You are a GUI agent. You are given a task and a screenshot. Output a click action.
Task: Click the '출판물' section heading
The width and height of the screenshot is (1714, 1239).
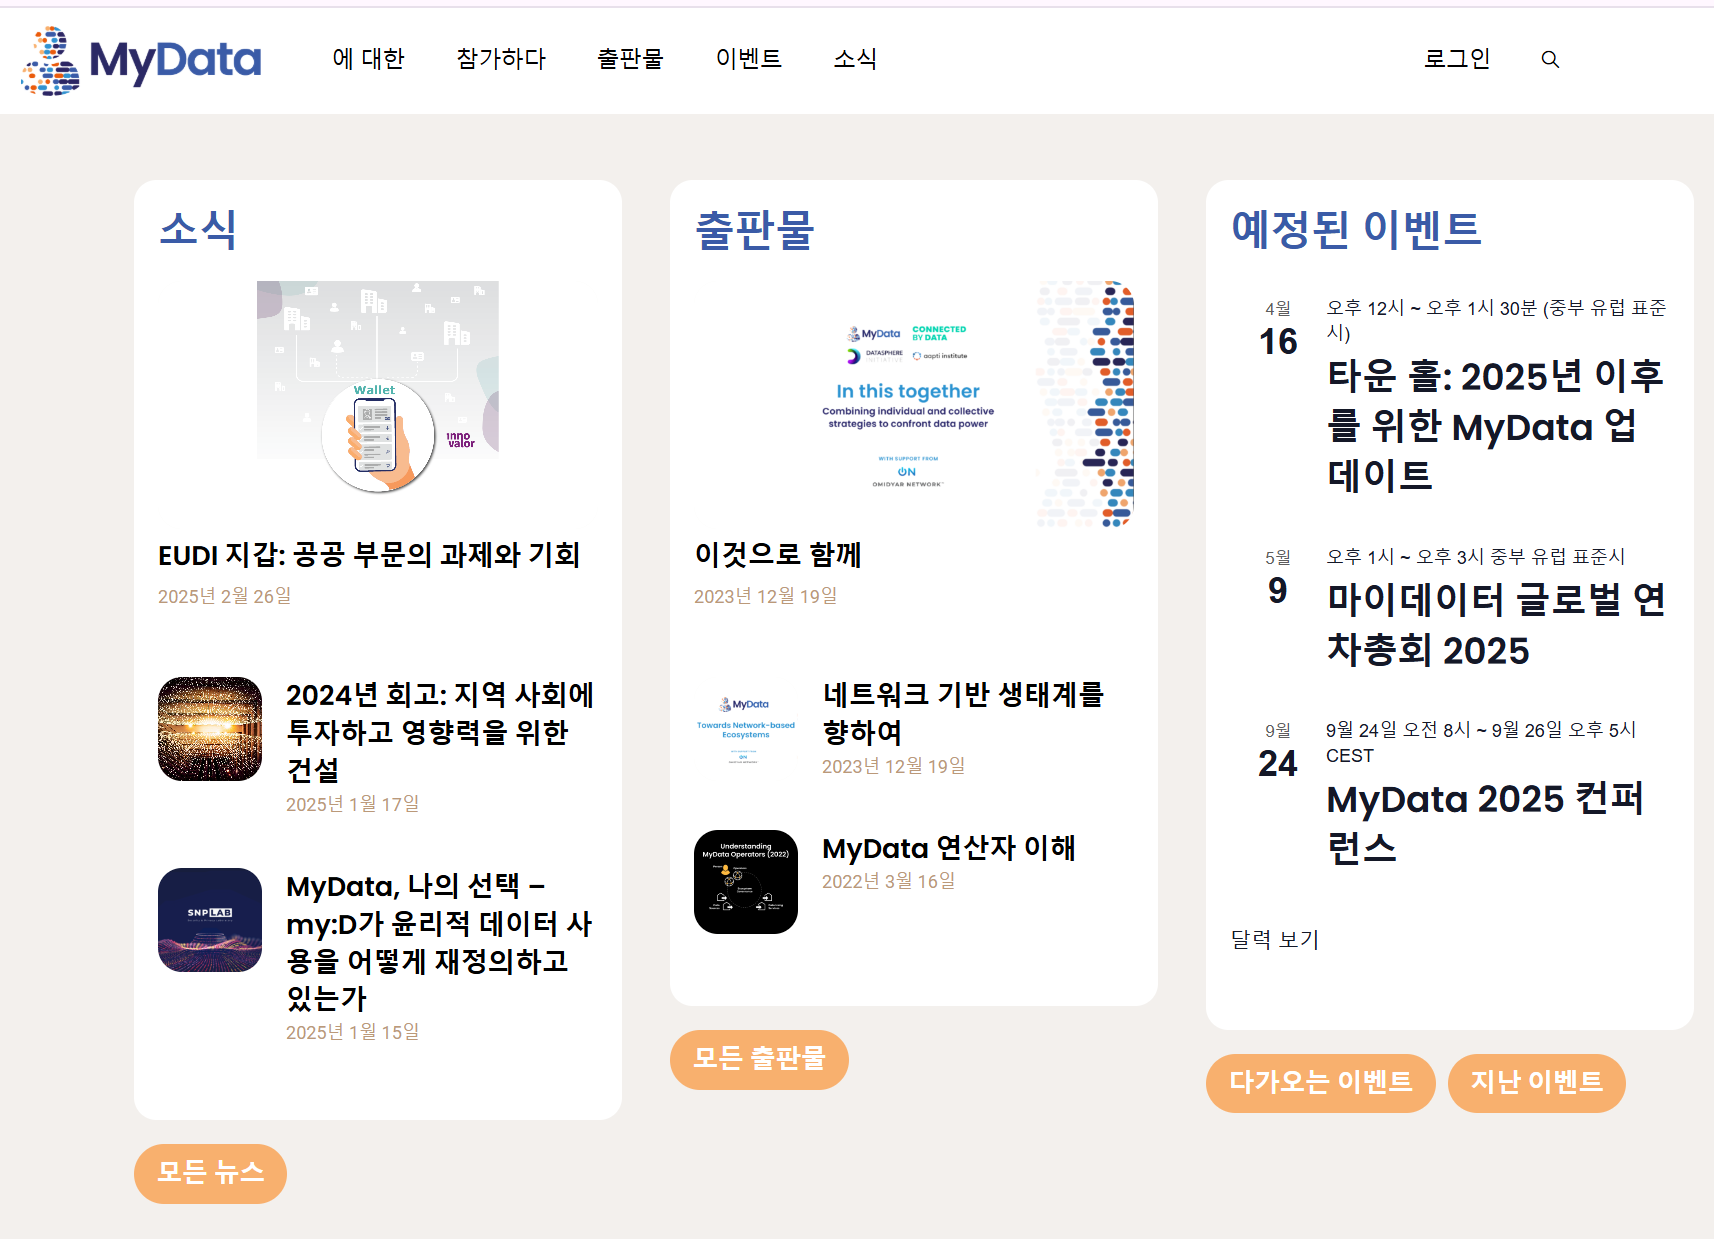click(x=755, y=229)
